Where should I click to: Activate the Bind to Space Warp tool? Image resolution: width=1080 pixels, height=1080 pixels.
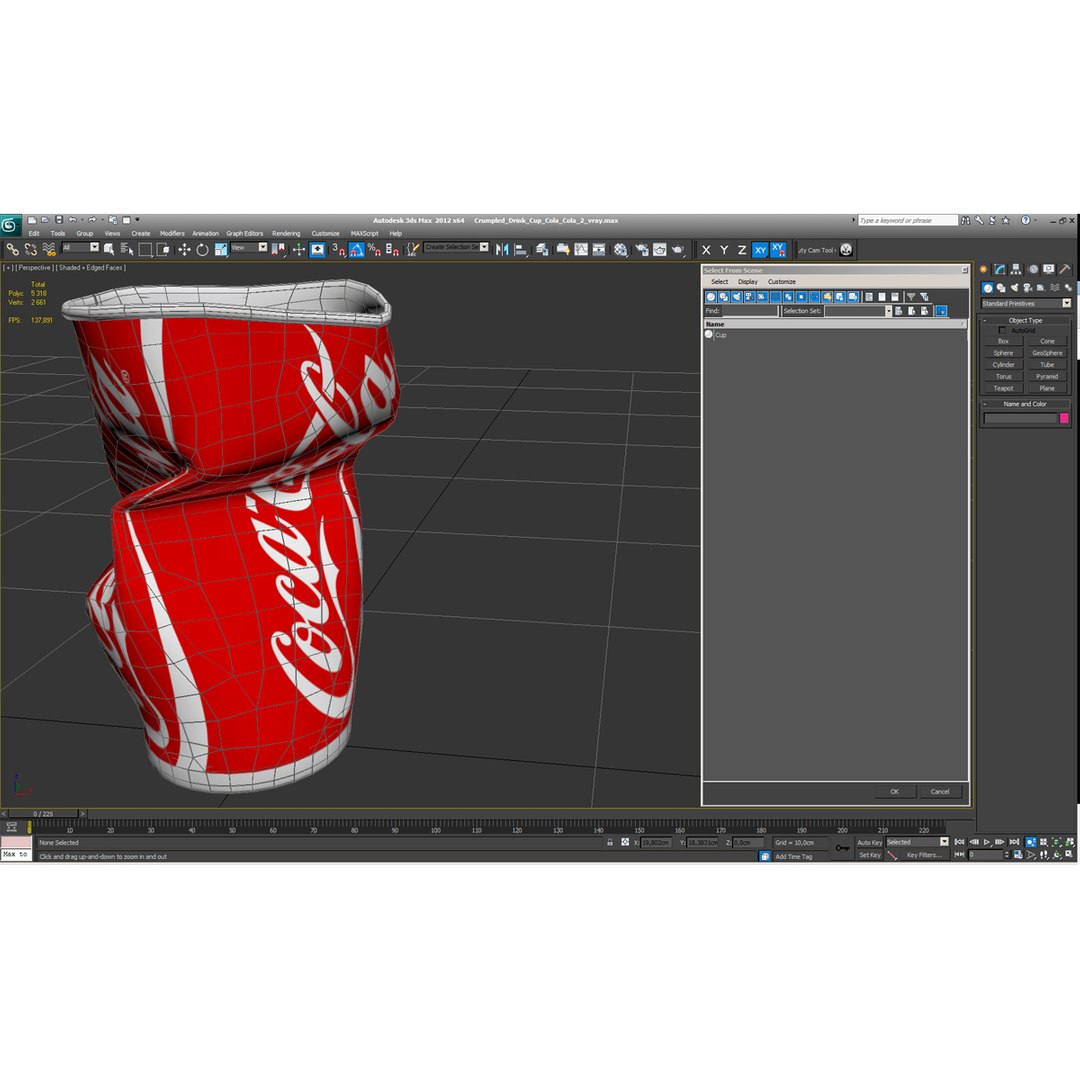pos(49,249)
